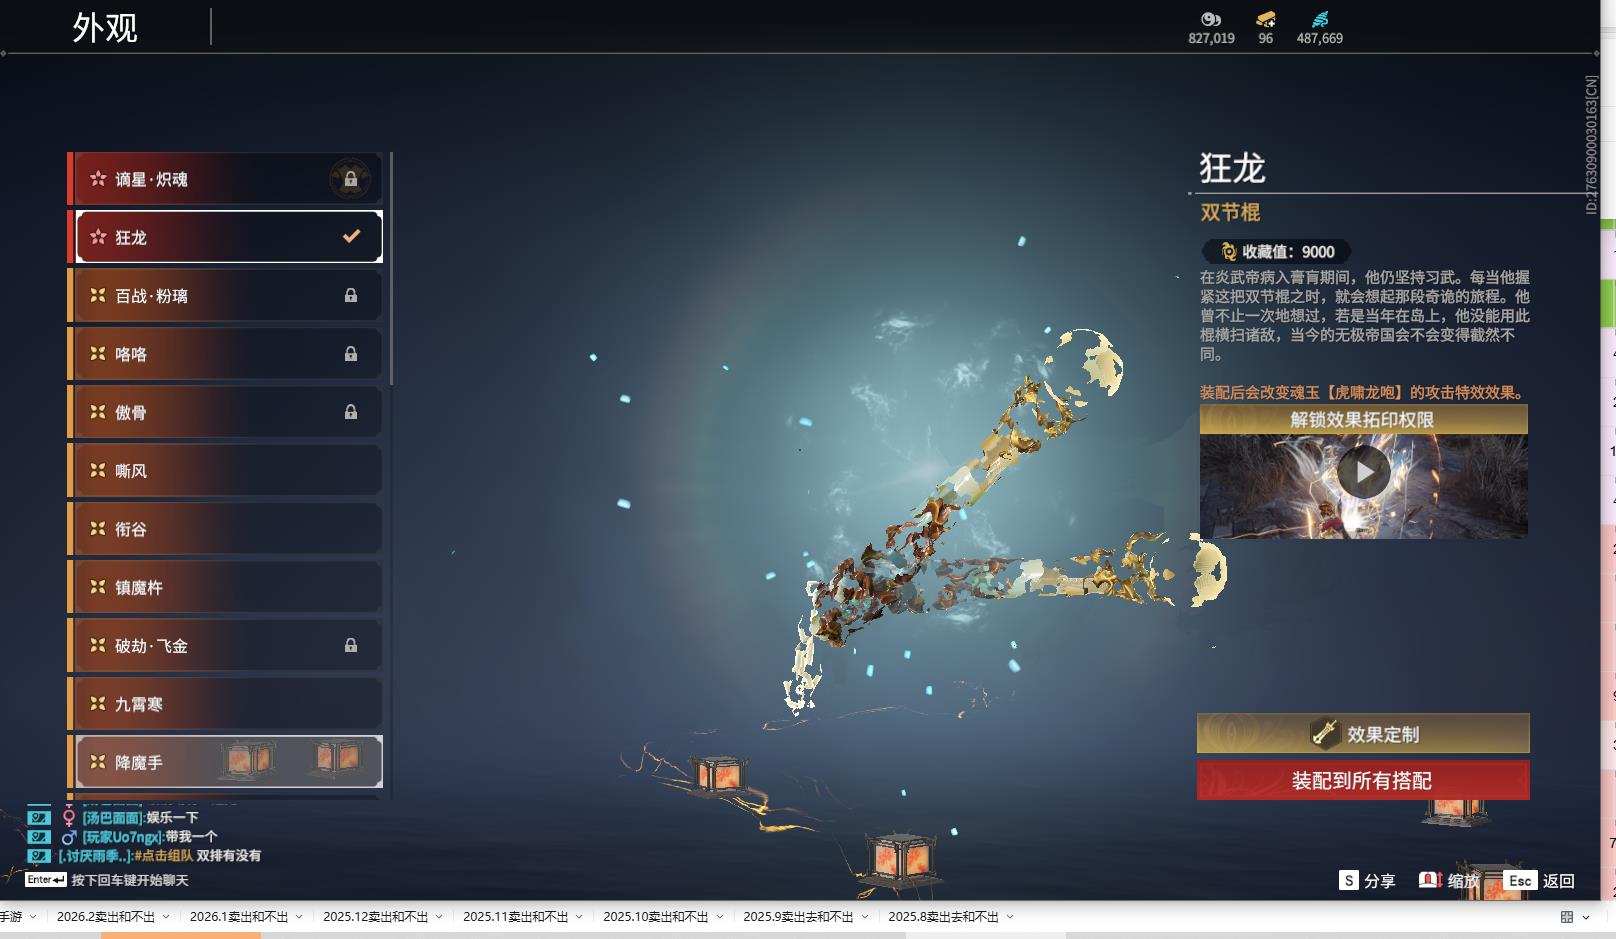1616x939 pixels.
Task: Click the lock icon on 百战·粉璃
Action: (x=351, y=295)
